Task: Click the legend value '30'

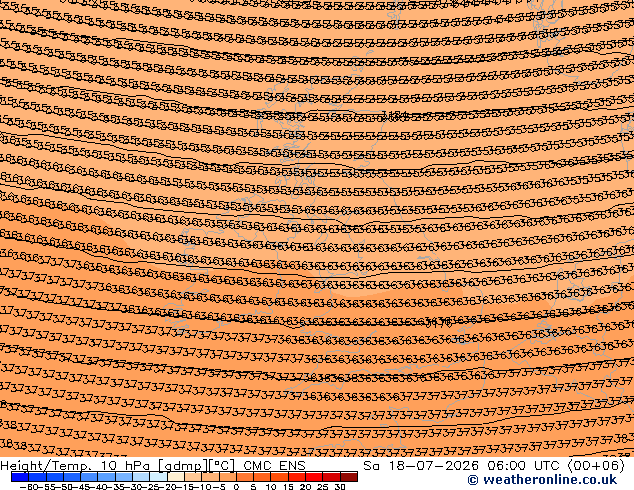Action: click(340, 487)
